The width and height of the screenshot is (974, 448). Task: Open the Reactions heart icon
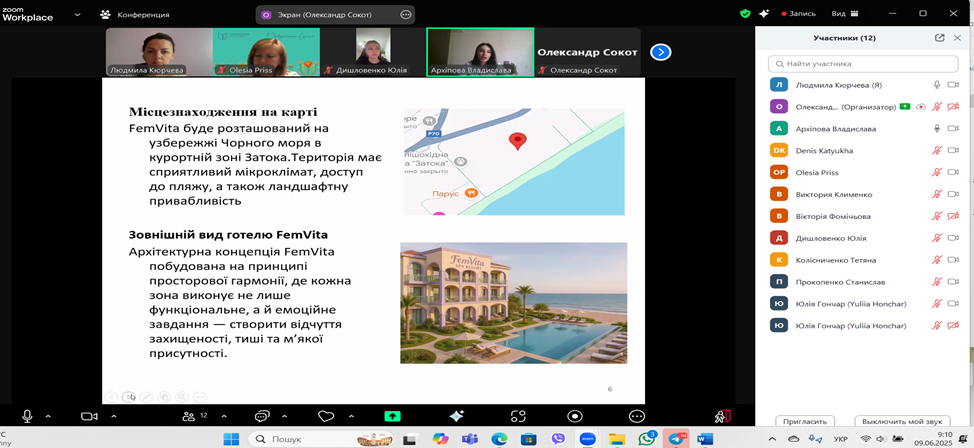coord(325,416)
